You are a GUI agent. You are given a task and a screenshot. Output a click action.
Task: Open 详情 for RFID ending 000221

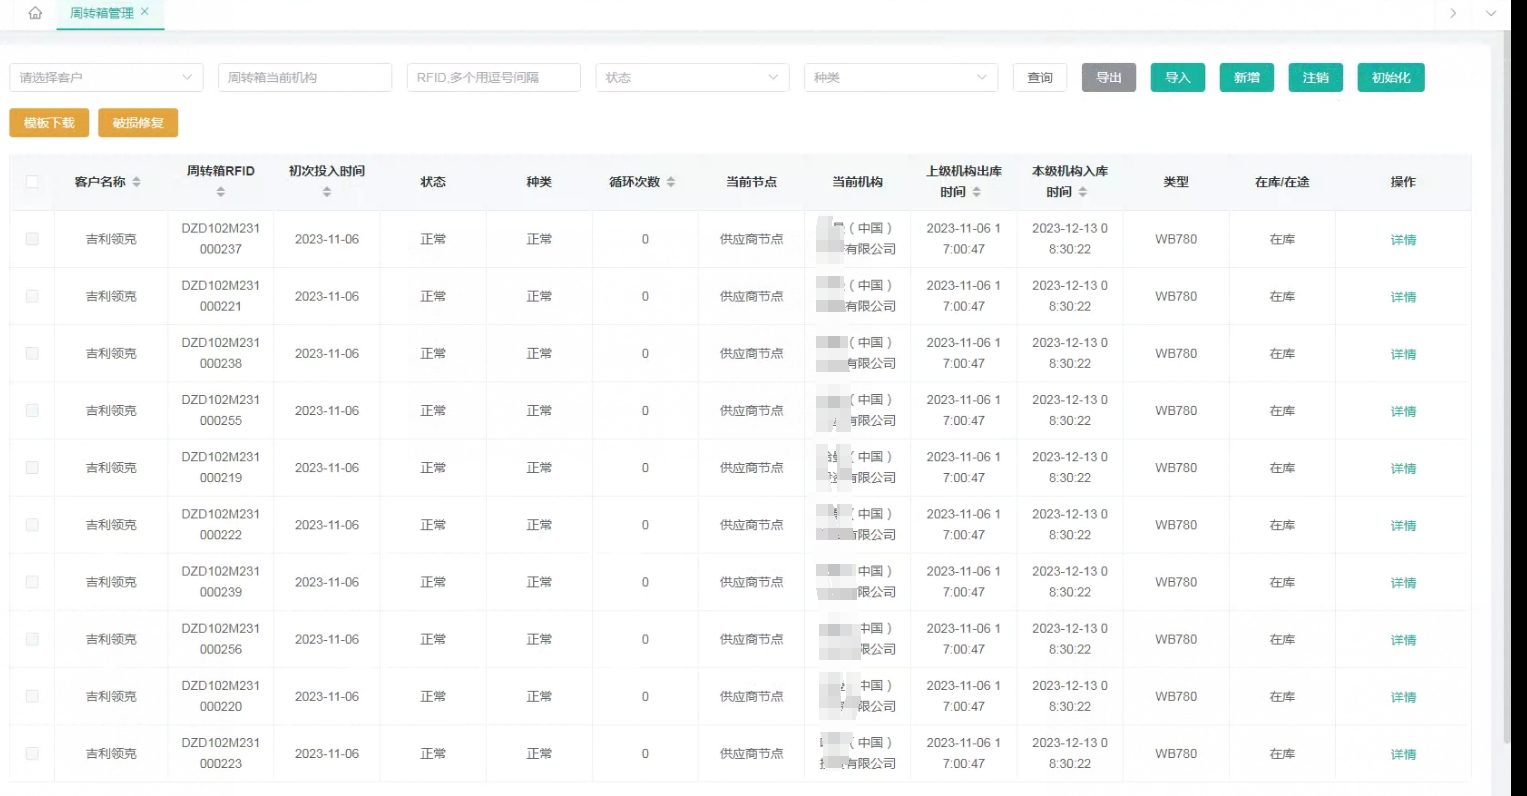[1403, 297]
